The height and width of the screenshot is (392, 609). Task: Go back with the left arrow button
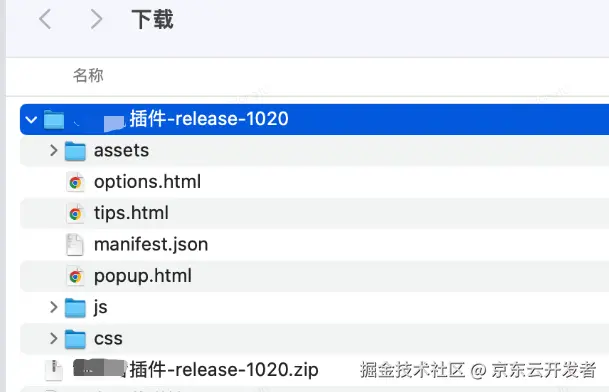point(45,19)
